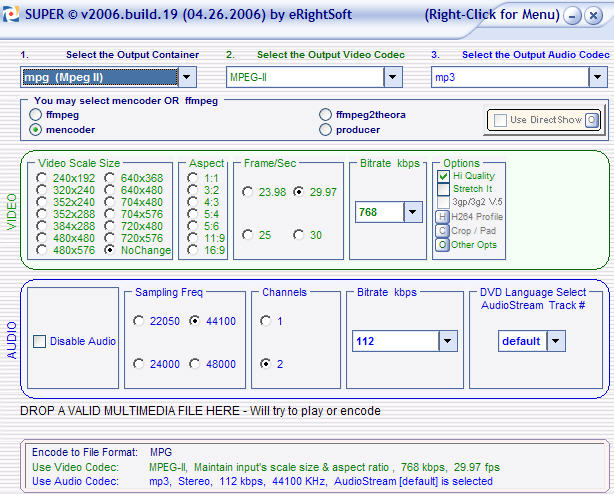Open the H264 Profile button marked H
Image resolution: width=614 pixels, height=495 pixels.
pyautogui.click(x=442, y=217)
